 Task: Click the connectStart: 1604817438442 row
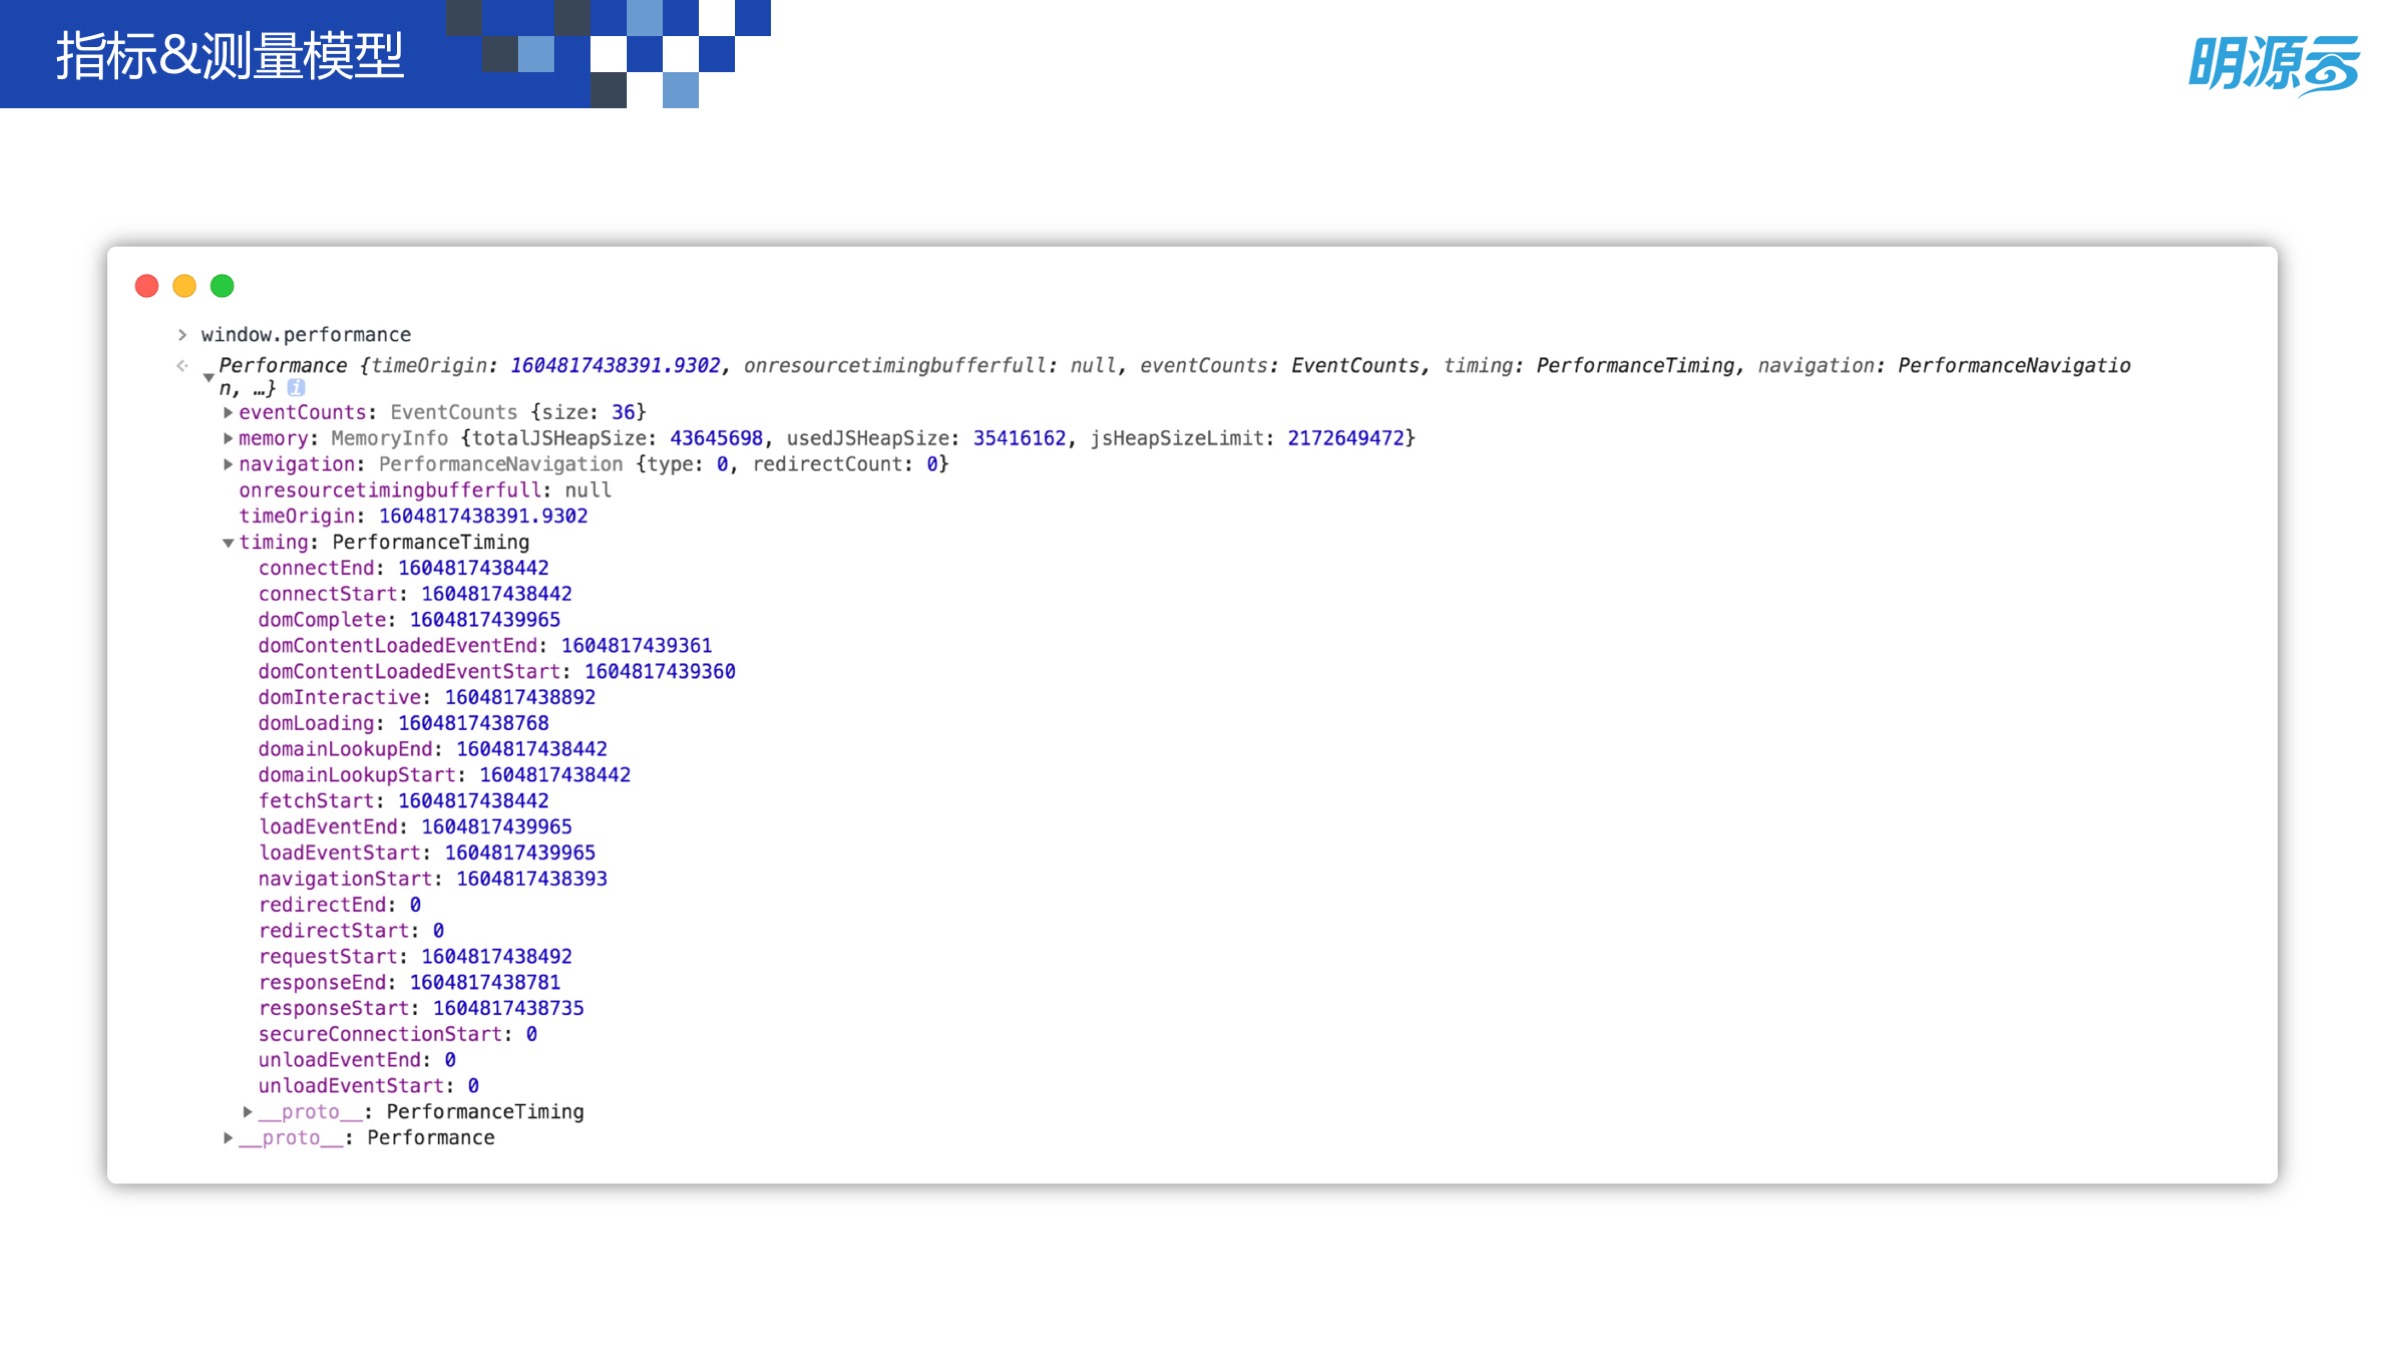point(415,594)
